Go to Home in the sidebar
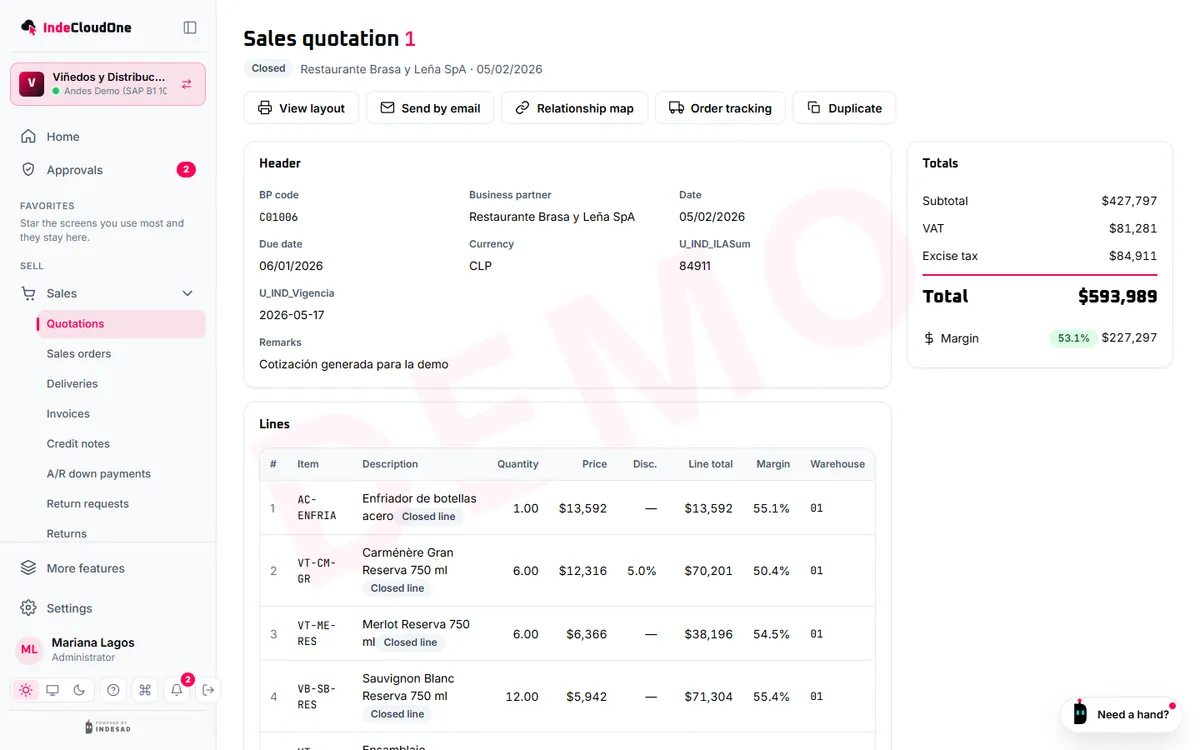Viewport: 1200px width, 750px height. click(x=108, y=137)
